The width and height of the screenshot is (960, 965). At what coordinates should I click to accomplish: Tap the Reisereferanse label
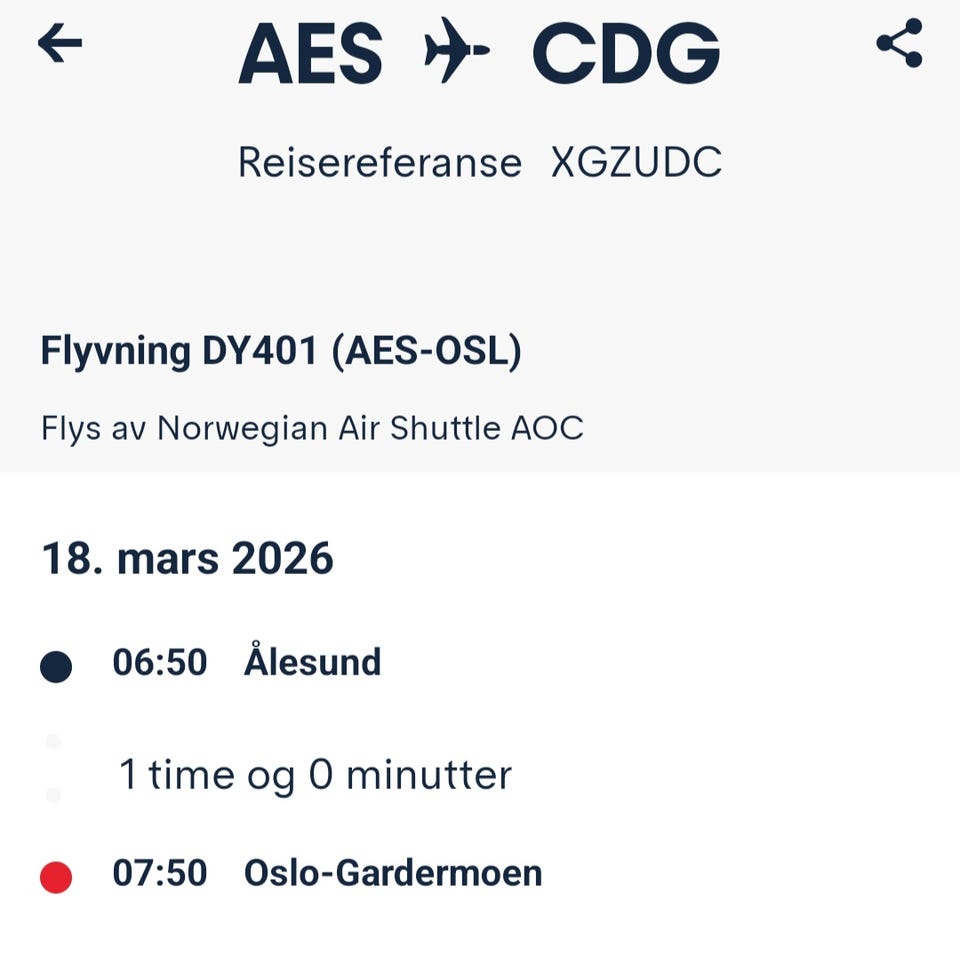click(x=380, y=163)
